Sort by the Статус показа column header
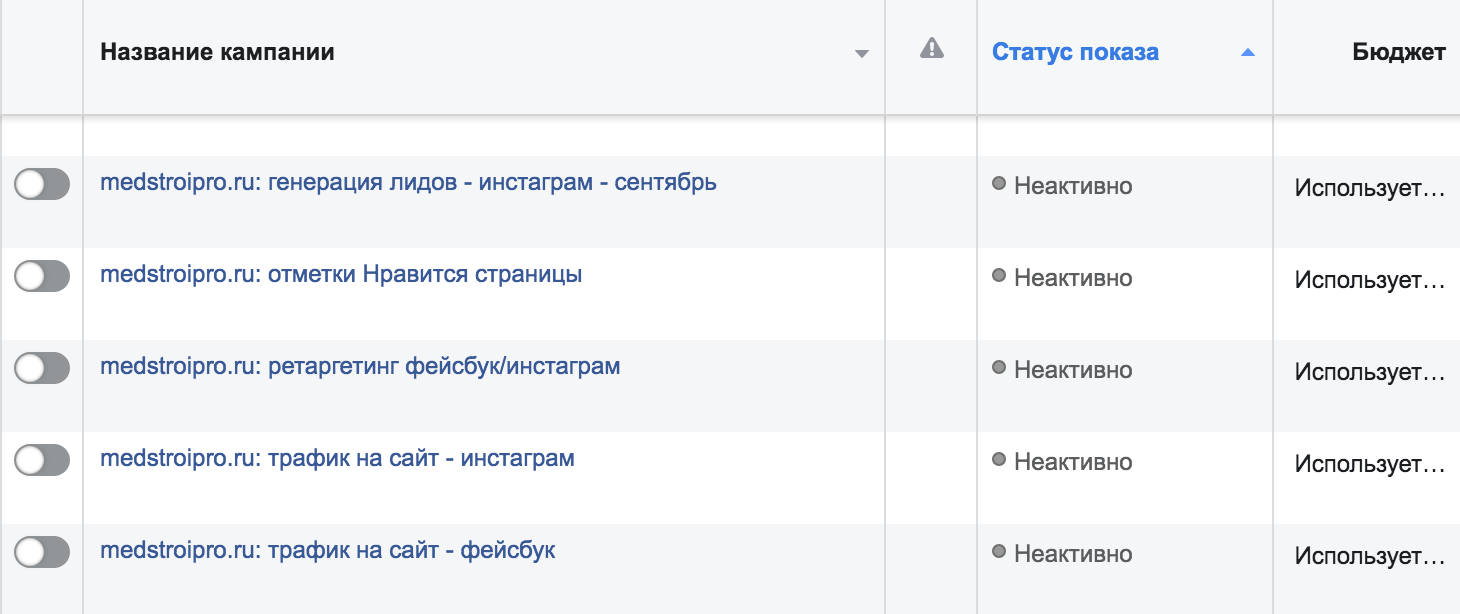Viewport: 1460px width, 614px height. (1075, 52)
